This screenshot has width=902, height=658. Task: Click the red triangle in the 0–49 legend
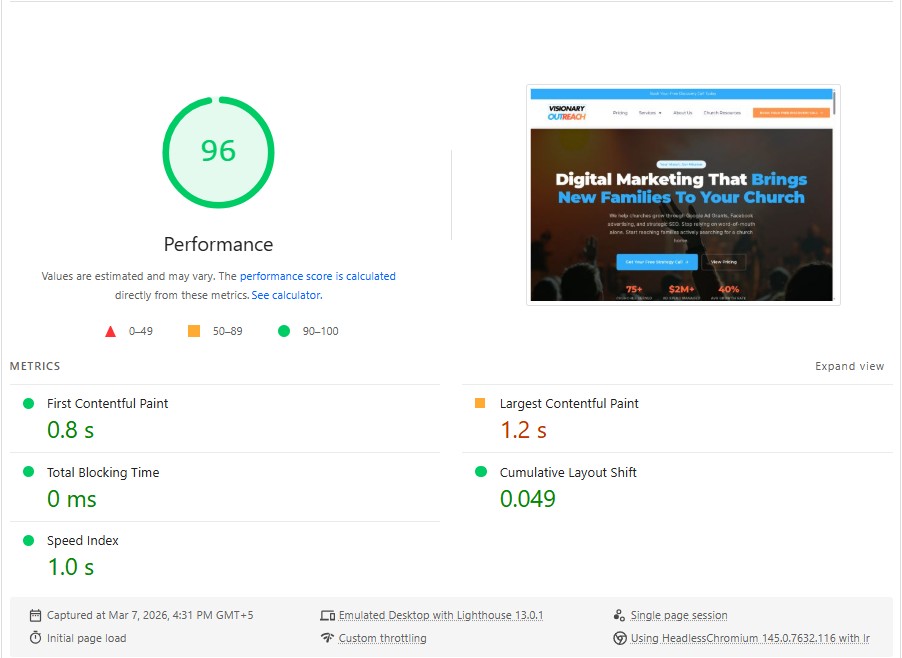coord(111,330)
